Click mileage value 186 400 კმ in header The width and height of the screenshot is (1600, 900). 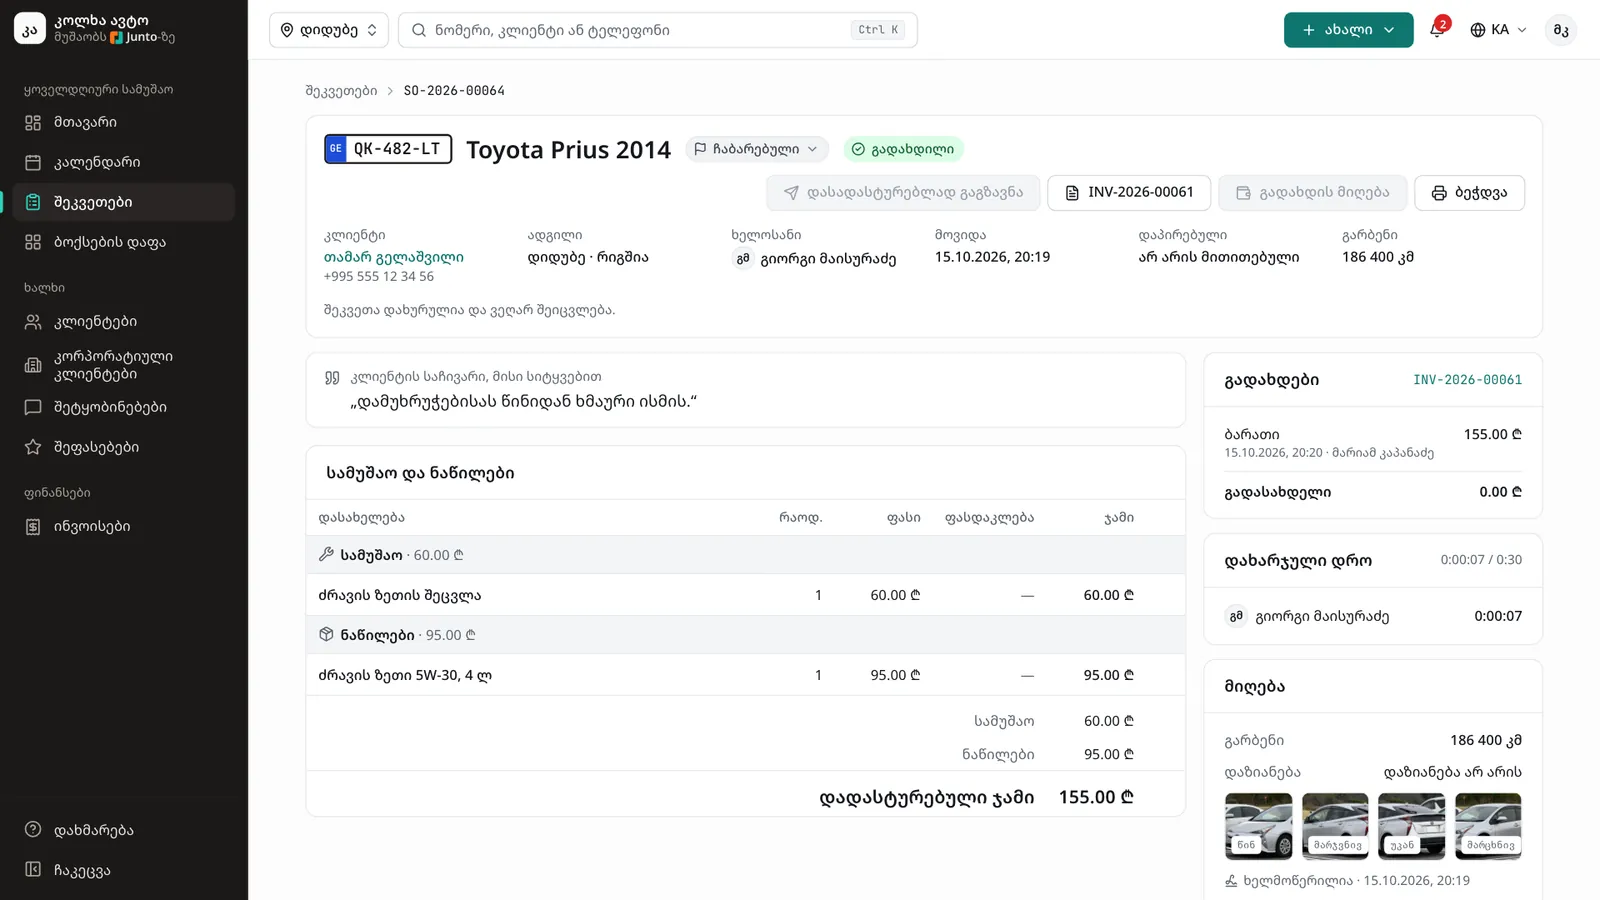click(1378, 257)
